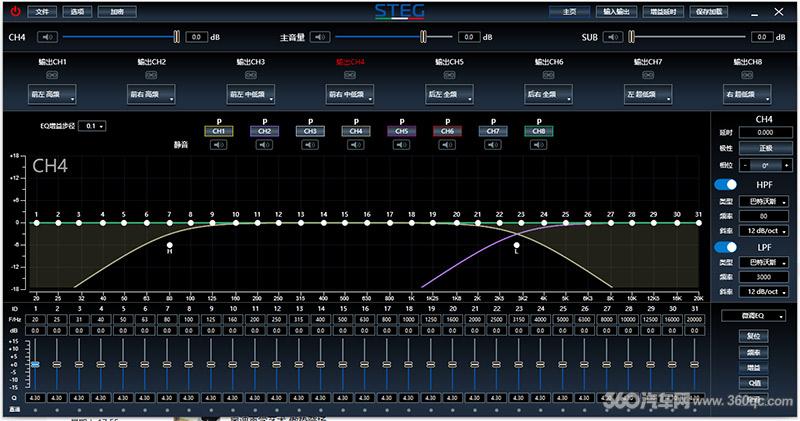Toggle the LPF switch
This screenshot has height=421, width=800.
click(726, 247)
